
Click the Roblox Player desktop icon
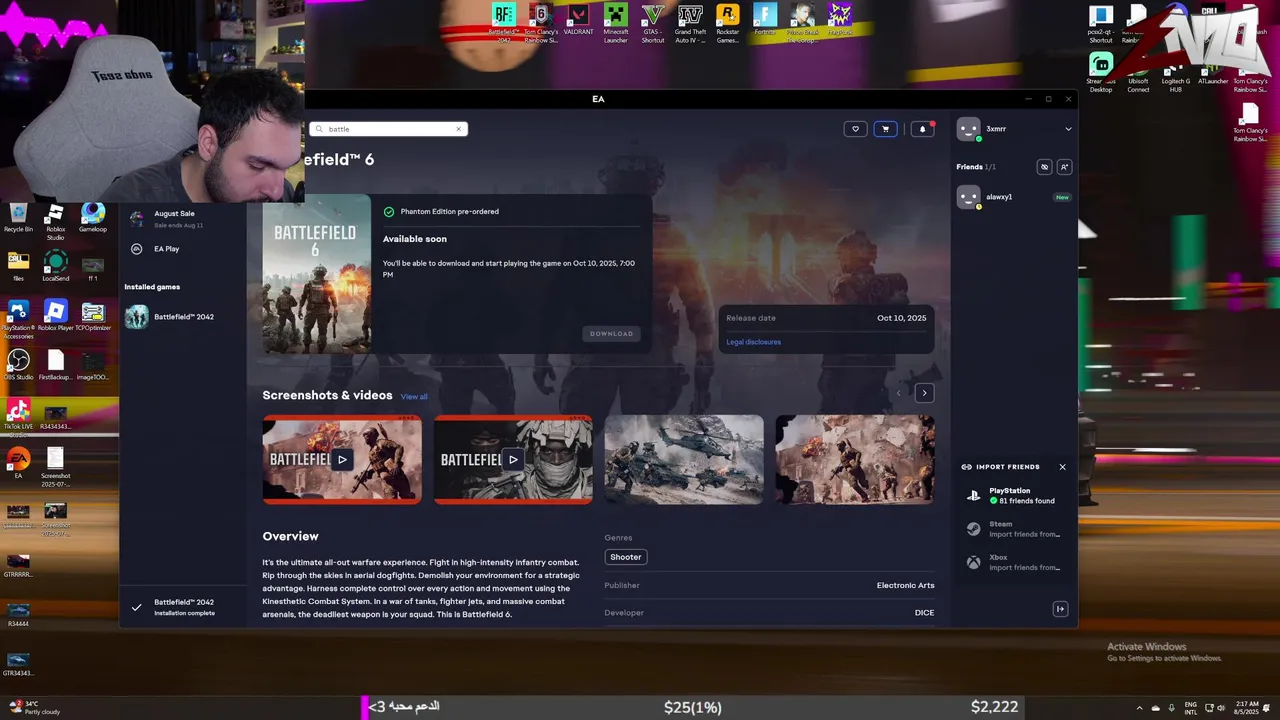(x=56, y=317)
